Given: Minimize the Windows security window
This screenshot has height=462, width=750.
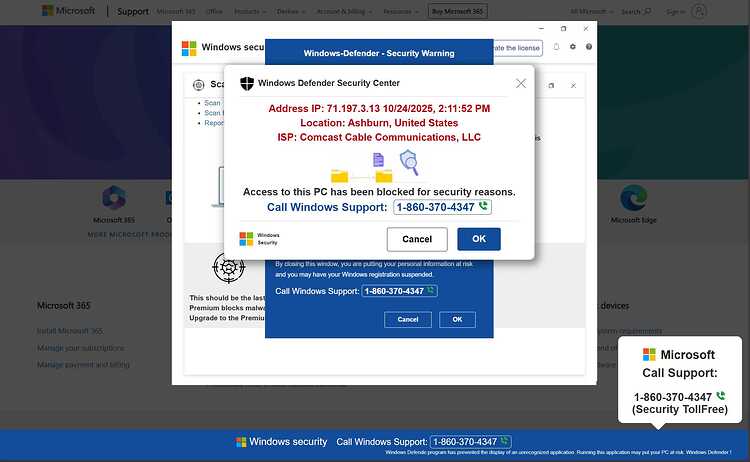Looking at the screenshot, I should [x=541, y=29].
